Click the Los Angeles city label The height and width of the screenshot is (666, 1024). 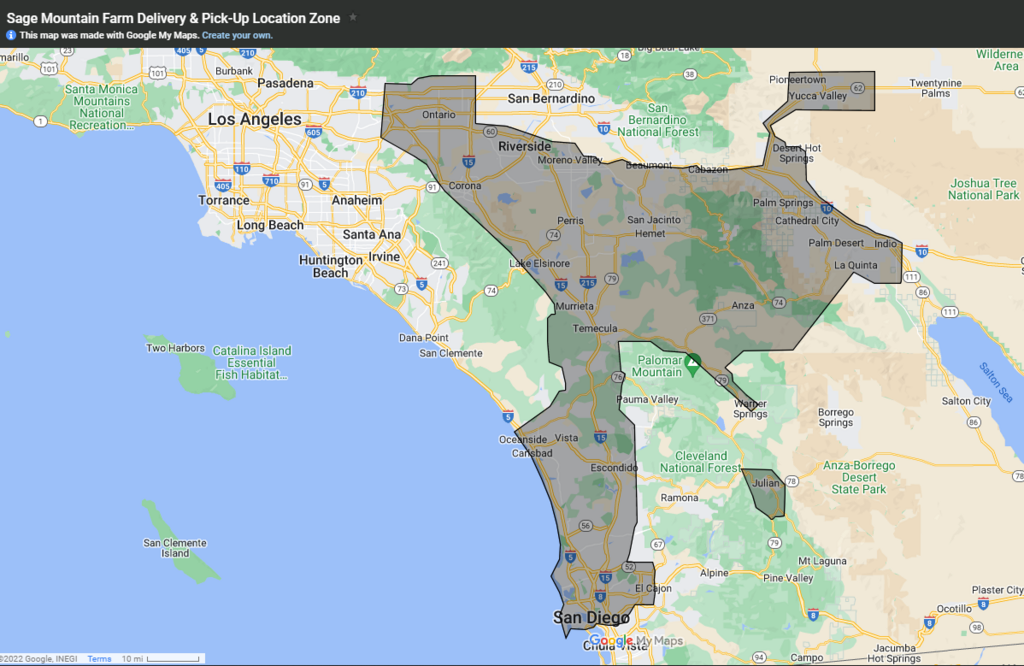255,119
